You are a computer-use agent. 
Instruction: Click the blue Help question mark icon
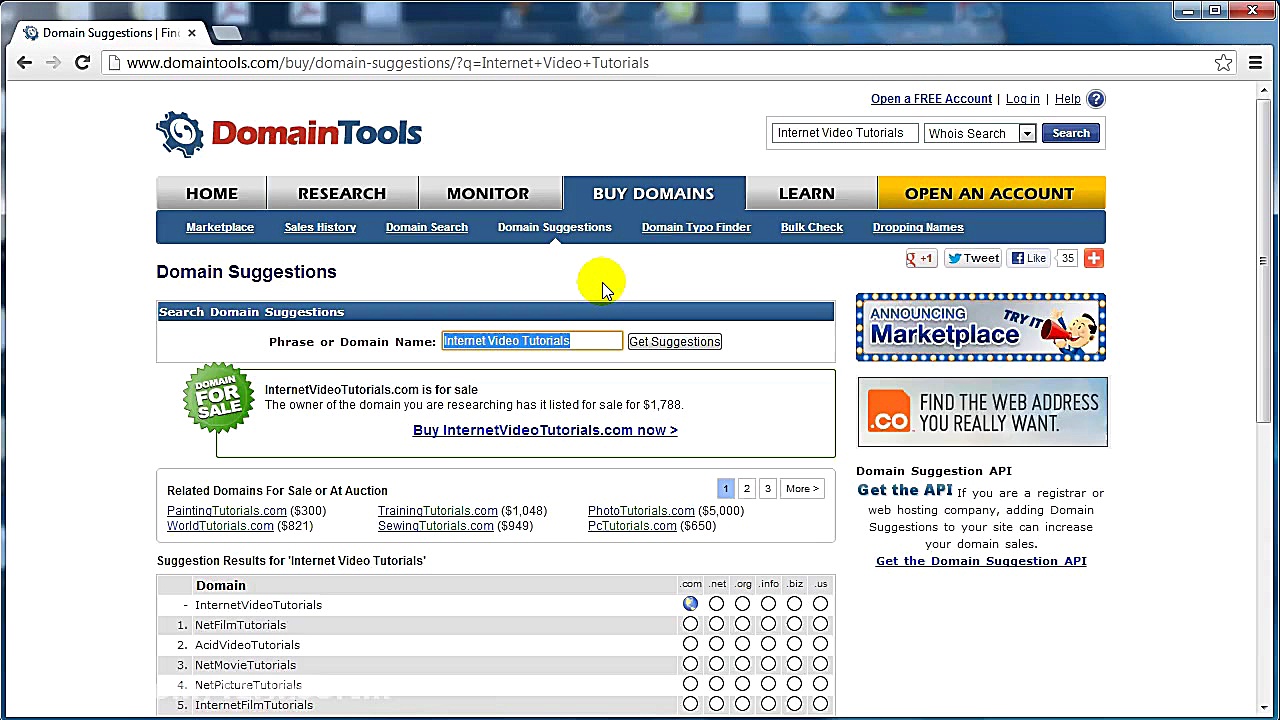1096,99
